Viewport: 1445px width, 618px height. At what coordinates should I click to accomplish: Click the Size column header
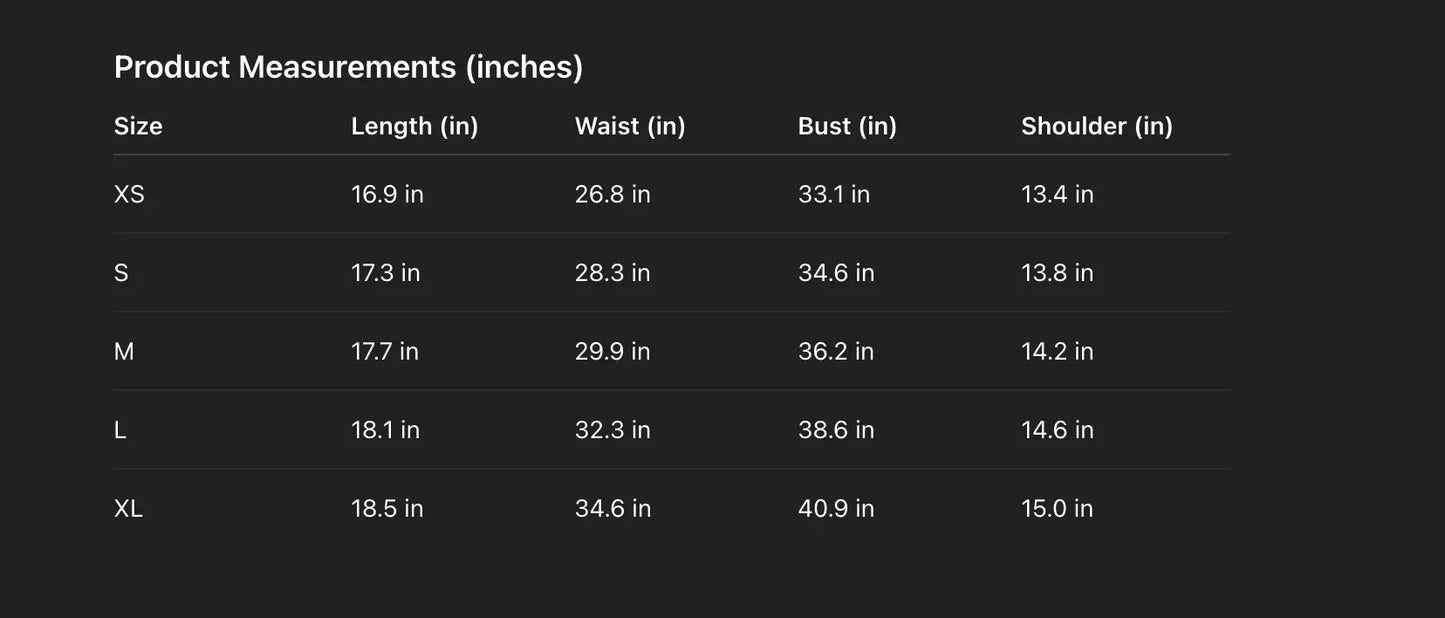click(x=138, y=126)
